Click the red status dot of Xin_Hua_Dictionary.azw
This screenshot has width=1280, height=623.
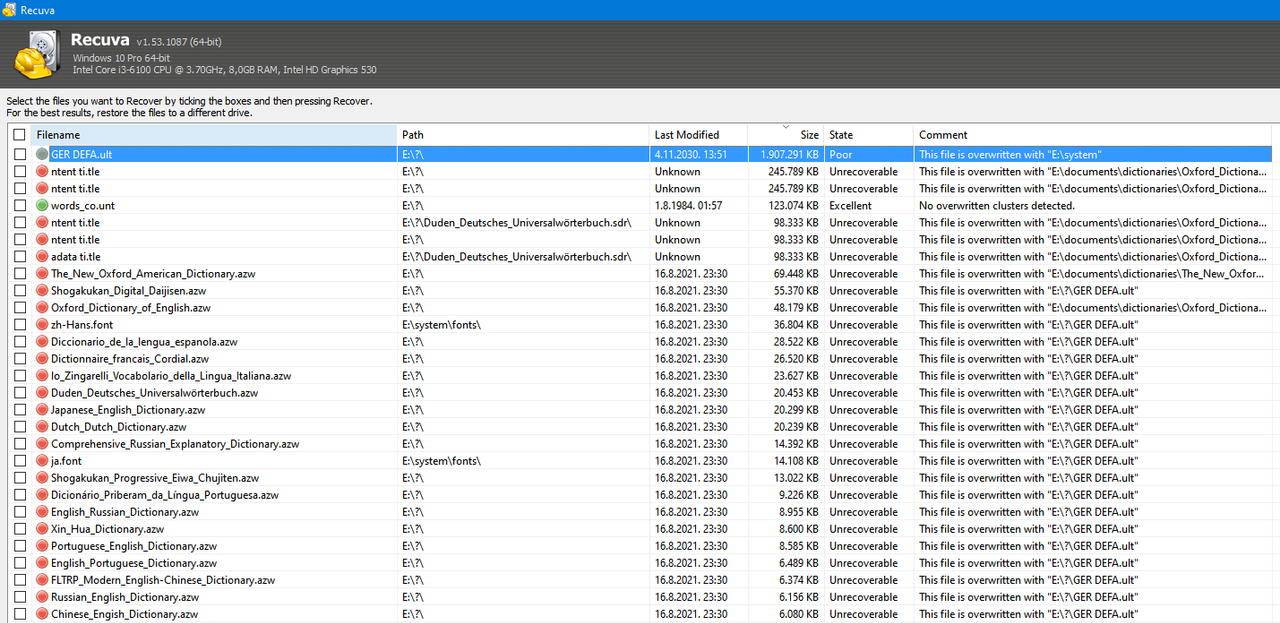[42, 529]
